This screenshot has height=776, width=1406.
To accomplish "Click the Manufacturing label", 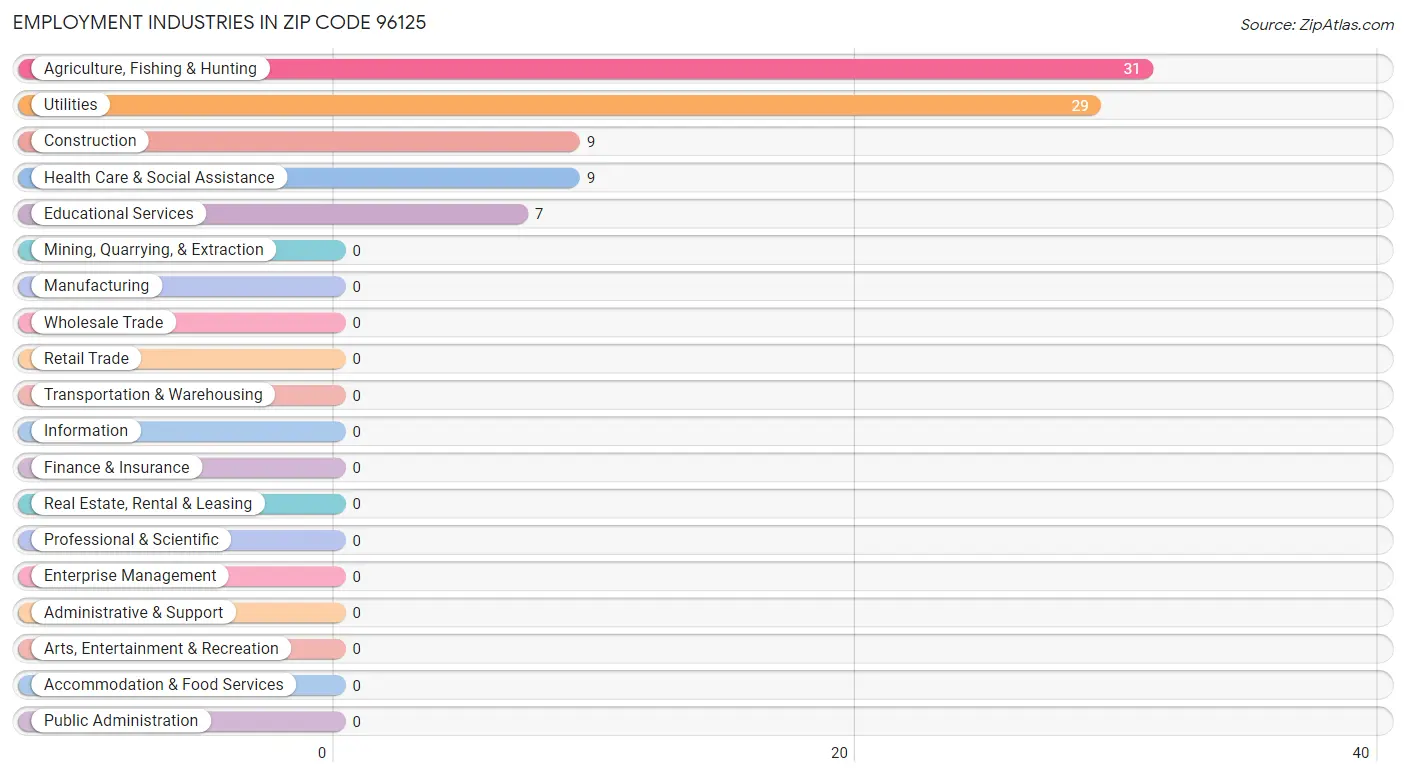I will (x=96, y=286).
